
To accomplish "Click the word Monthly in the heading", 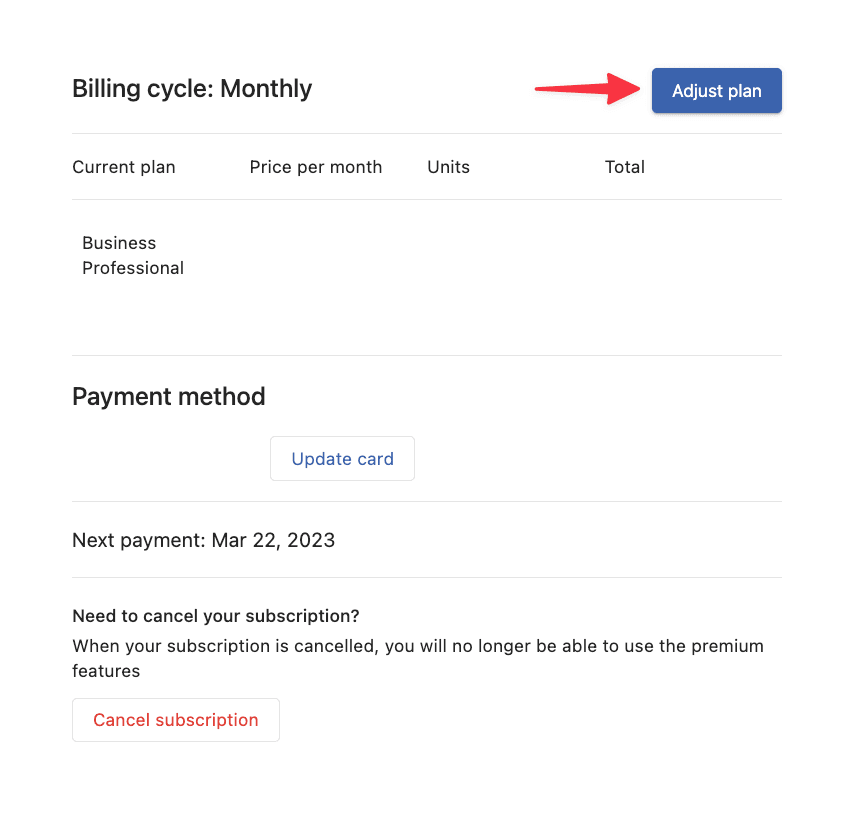I will [266, 89].
